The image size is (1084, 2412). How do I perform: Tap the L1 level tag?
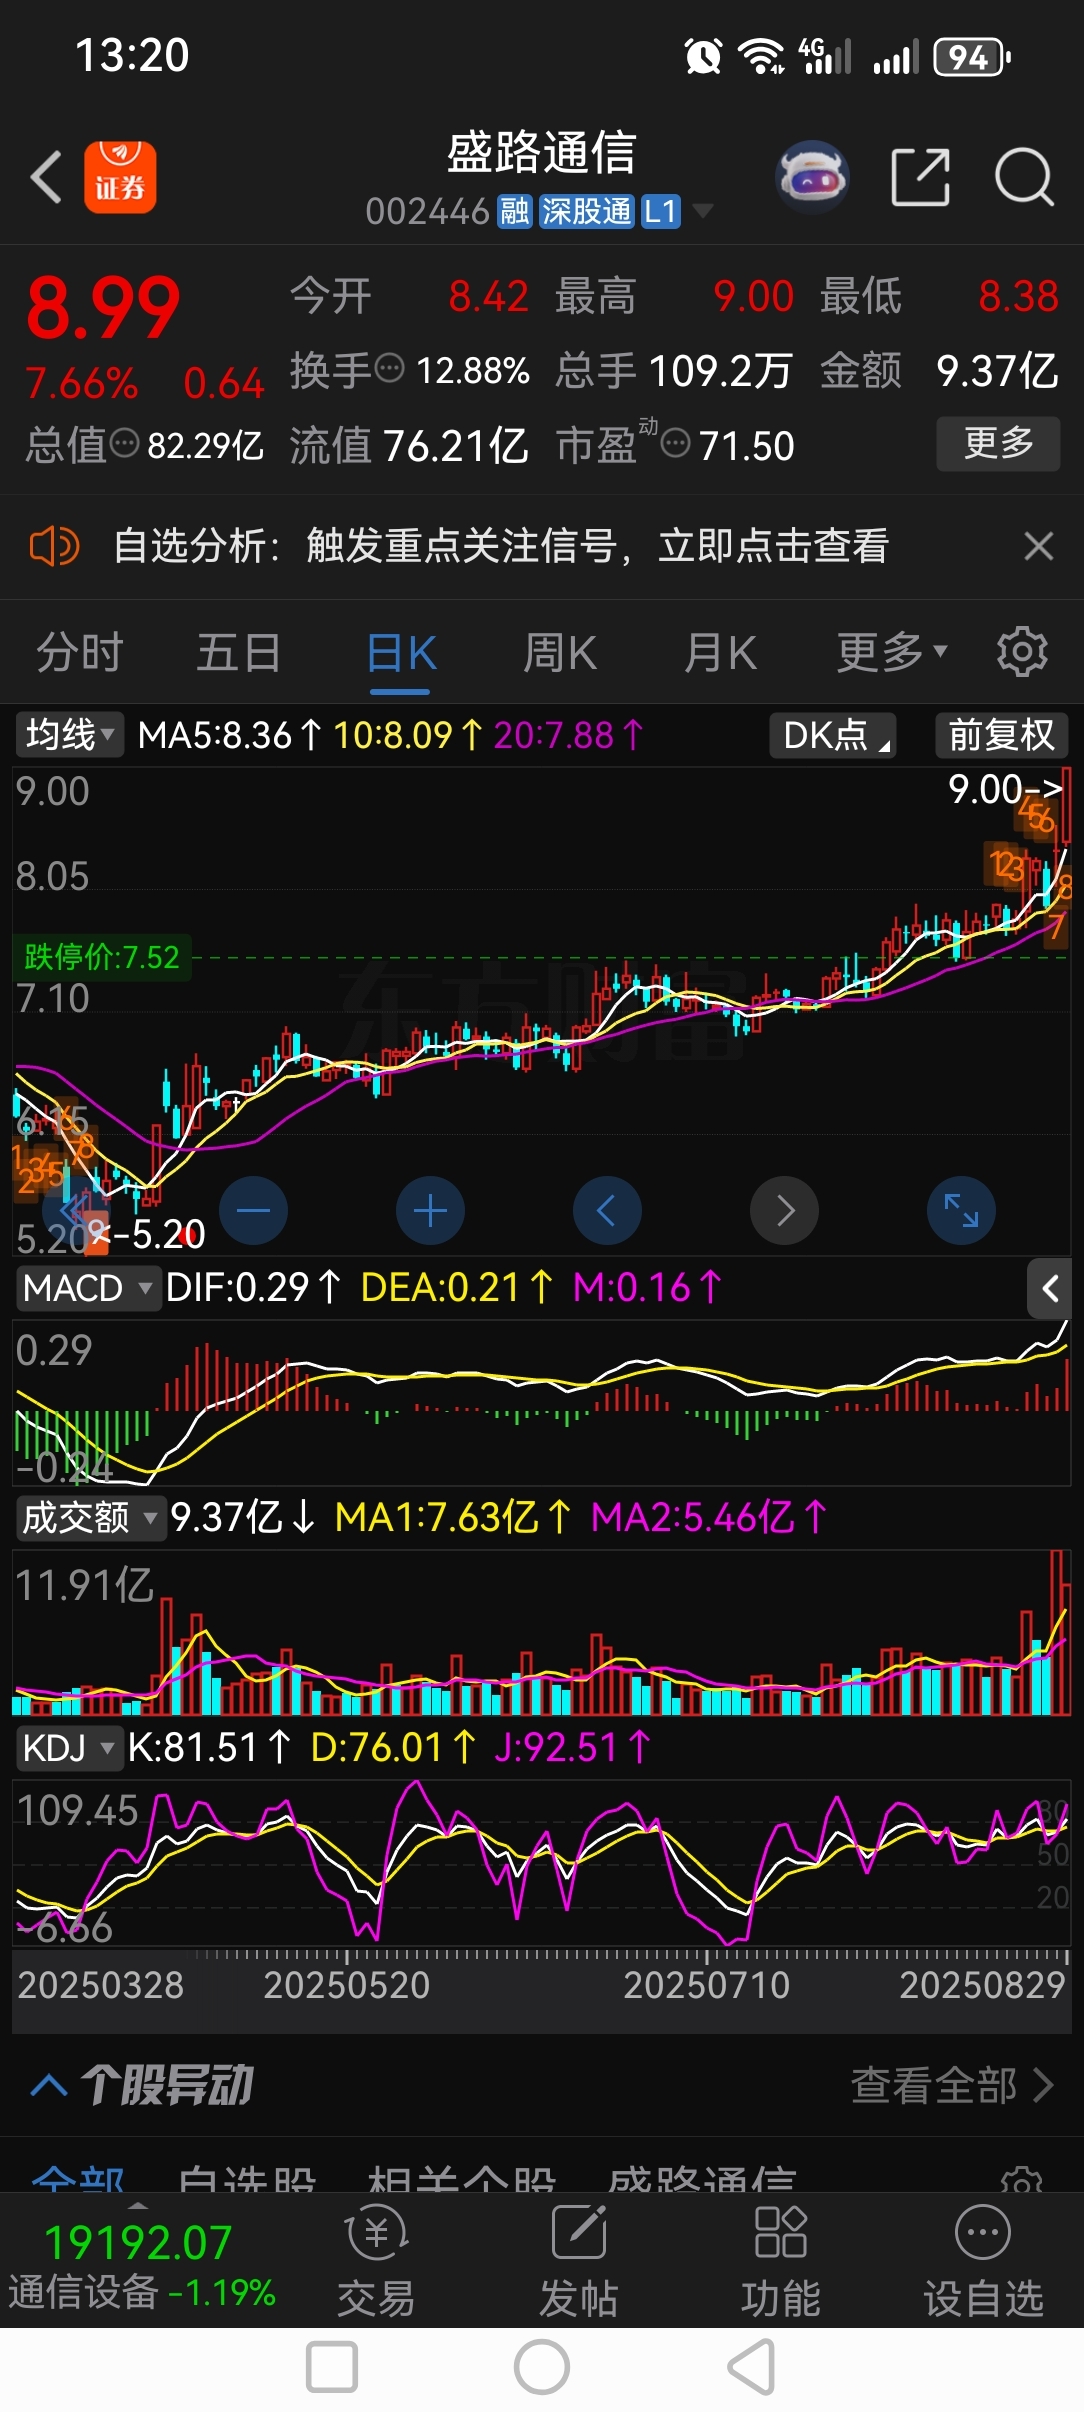pos(660,211)
